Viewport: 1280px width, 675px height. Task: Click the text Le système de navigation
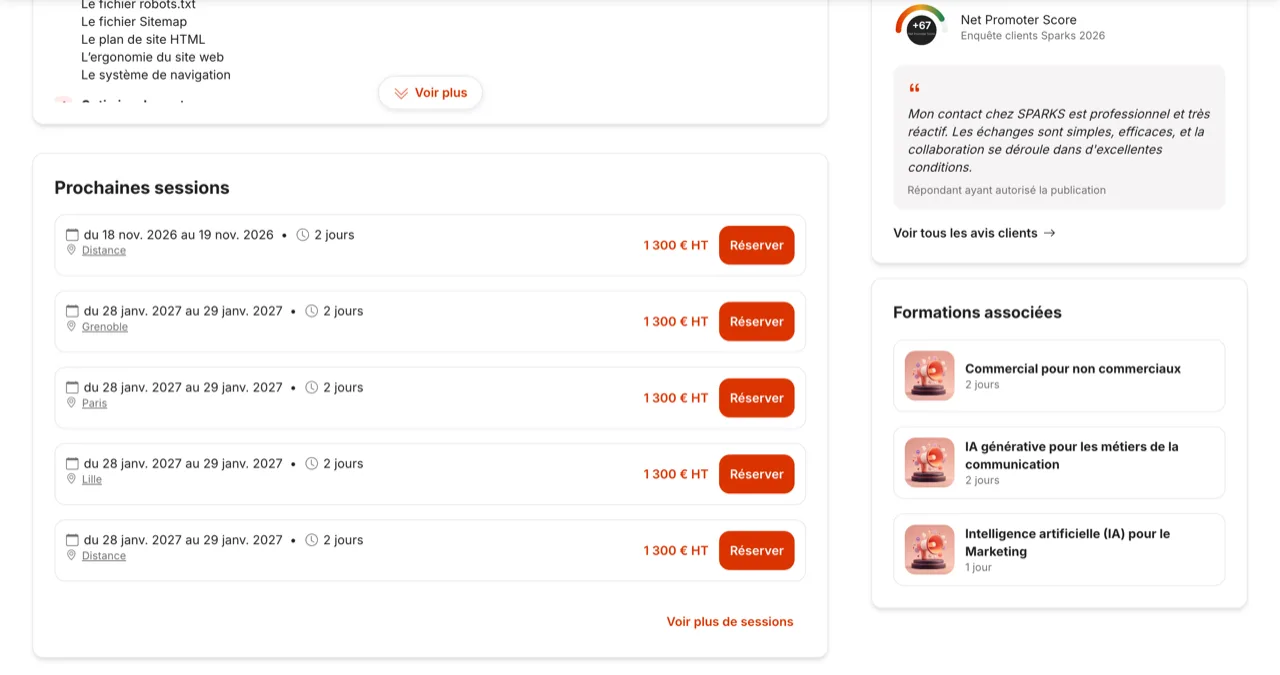tap(156, 75)
